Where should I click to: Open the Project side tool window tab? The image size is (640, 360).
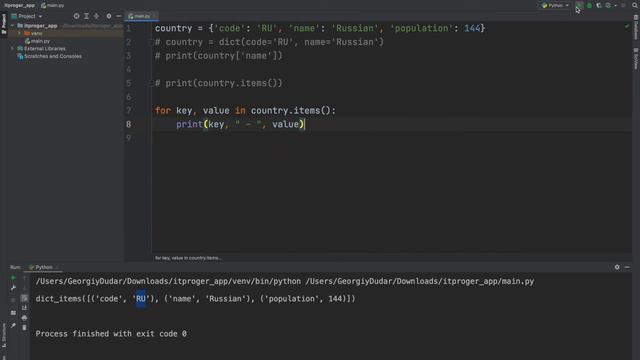[4, 24]
